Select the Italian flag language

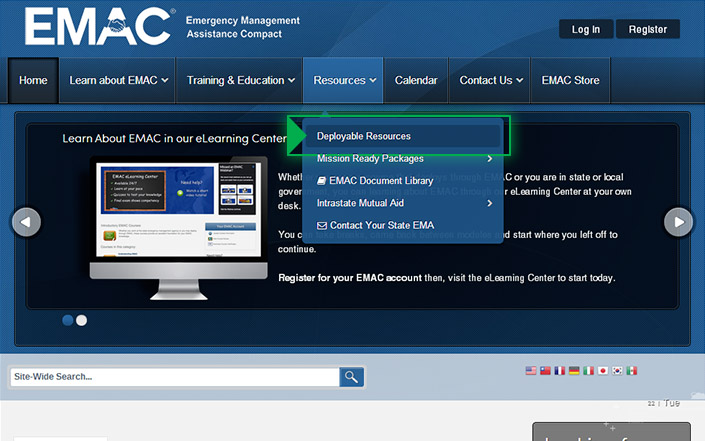[589, 370]
